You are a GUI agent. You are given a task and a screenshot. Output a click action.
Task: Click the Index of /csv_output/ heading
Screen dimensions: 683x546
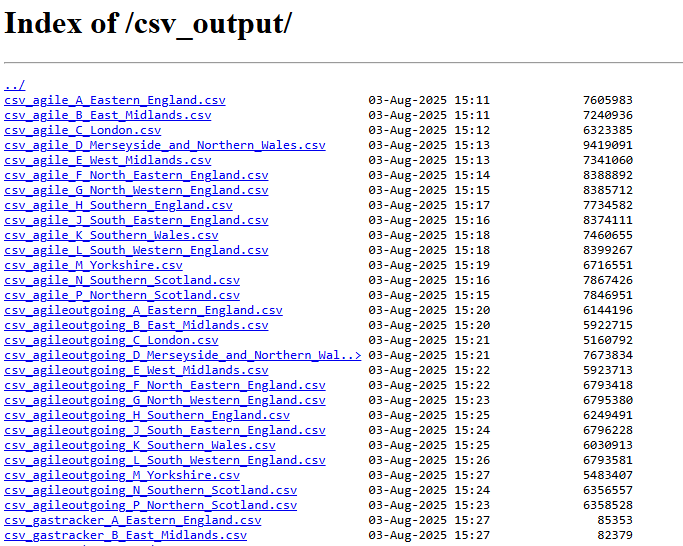tap(148, 24)
